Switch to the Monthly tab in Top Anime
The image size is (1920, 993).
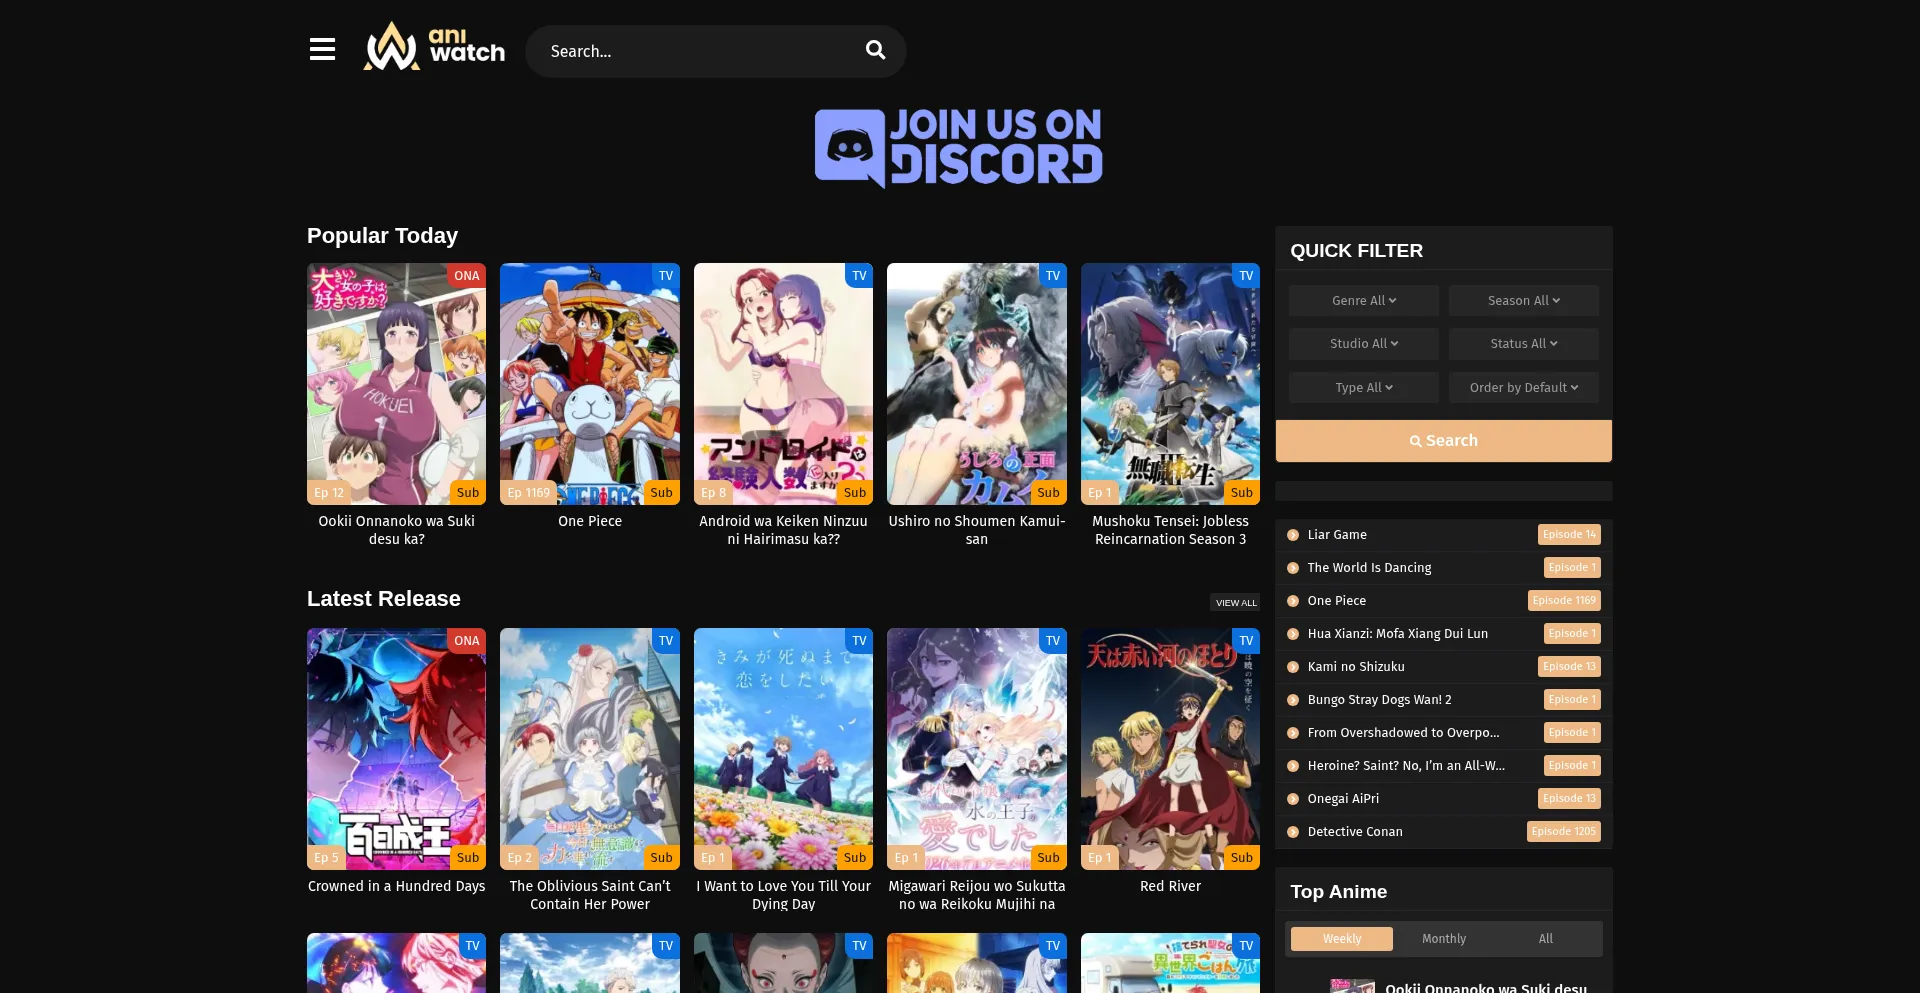1444,939
